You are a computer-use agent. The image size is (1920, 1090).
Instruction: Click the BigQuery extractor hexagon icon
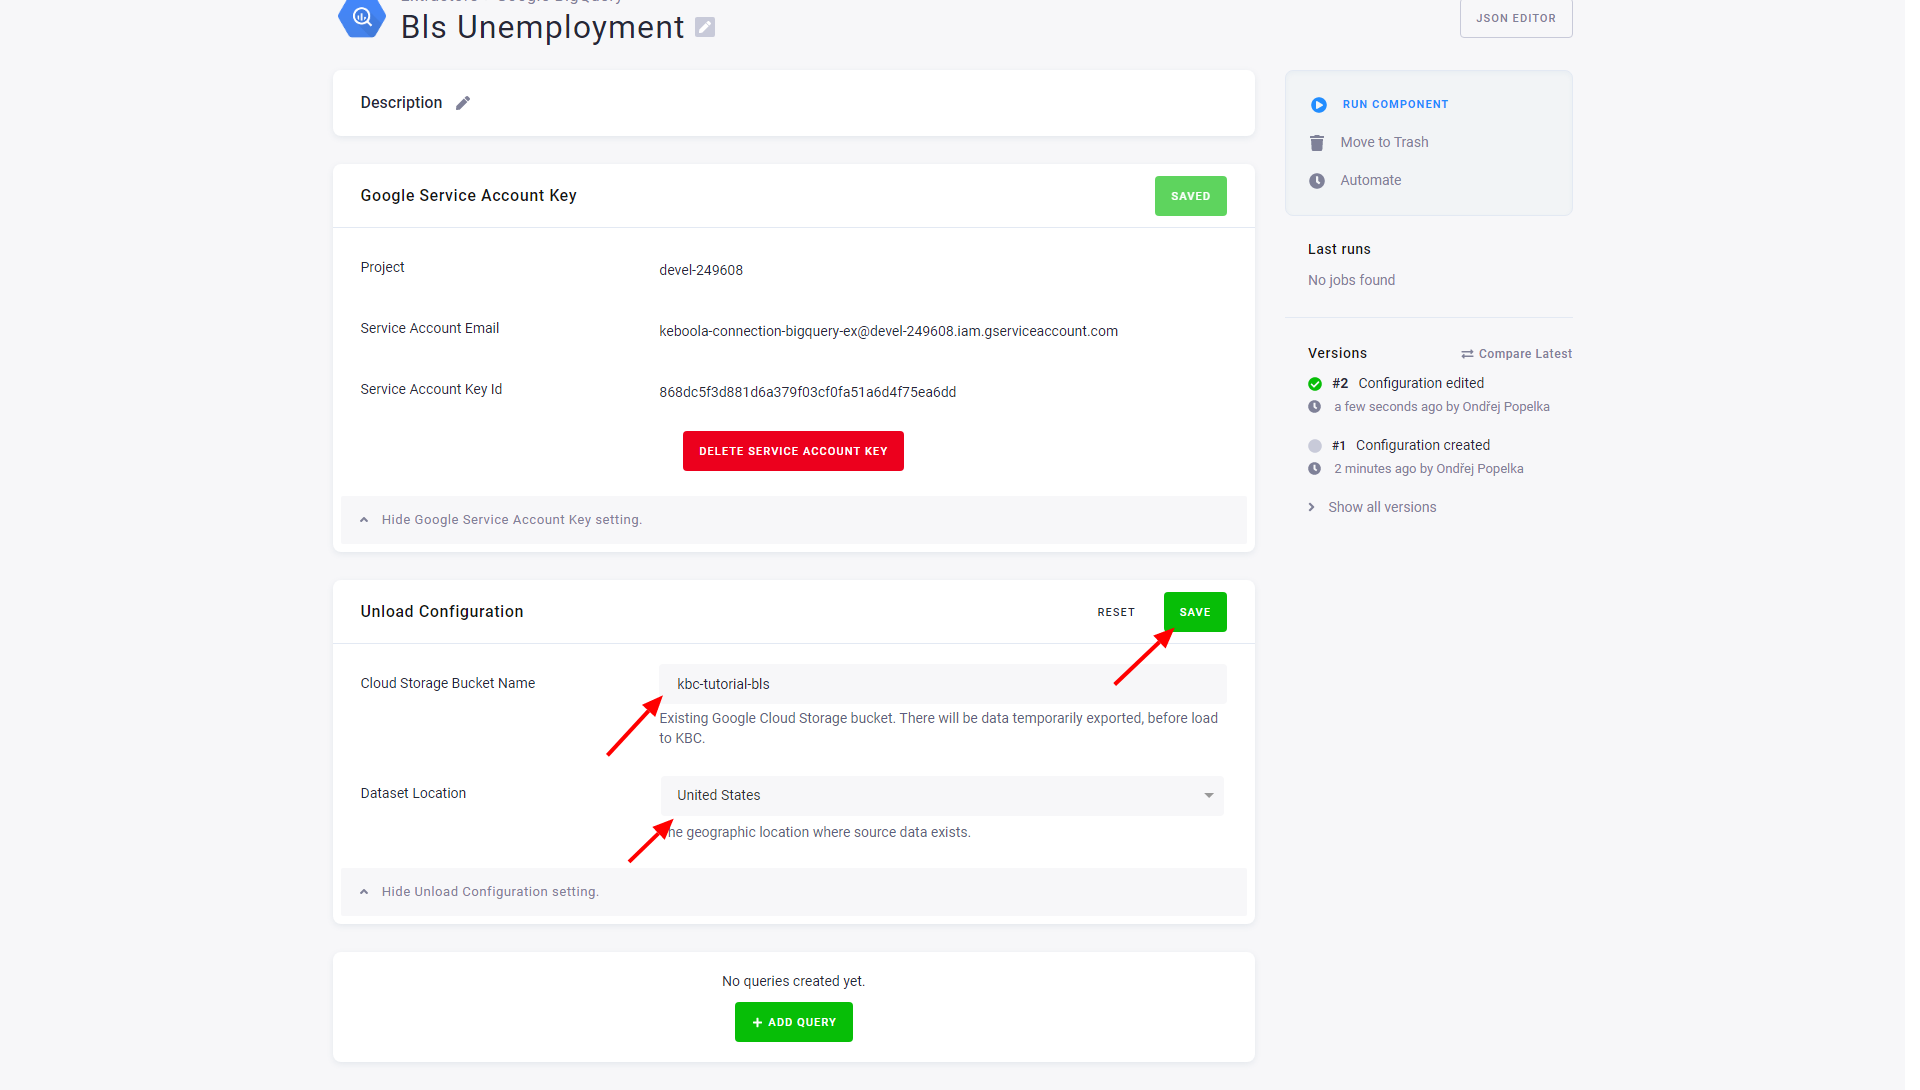tap(362, 17)
